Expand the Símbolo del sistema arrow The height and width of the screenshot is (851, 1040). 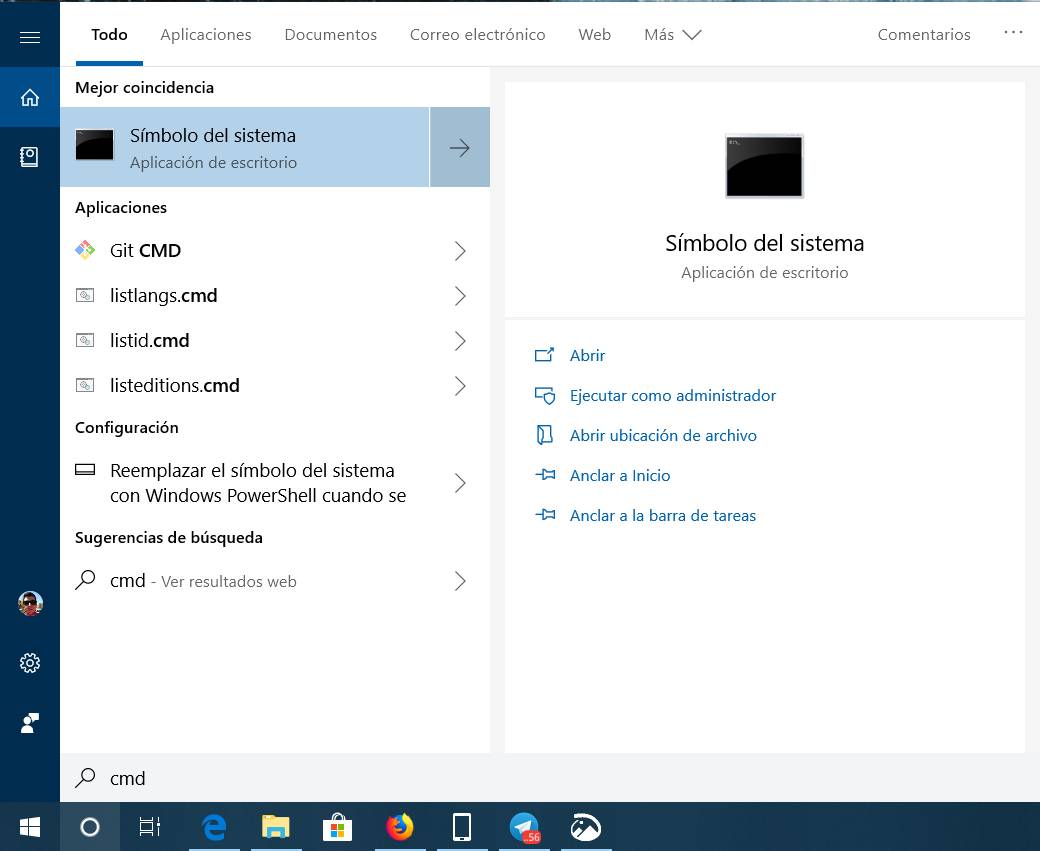(460, 148)
